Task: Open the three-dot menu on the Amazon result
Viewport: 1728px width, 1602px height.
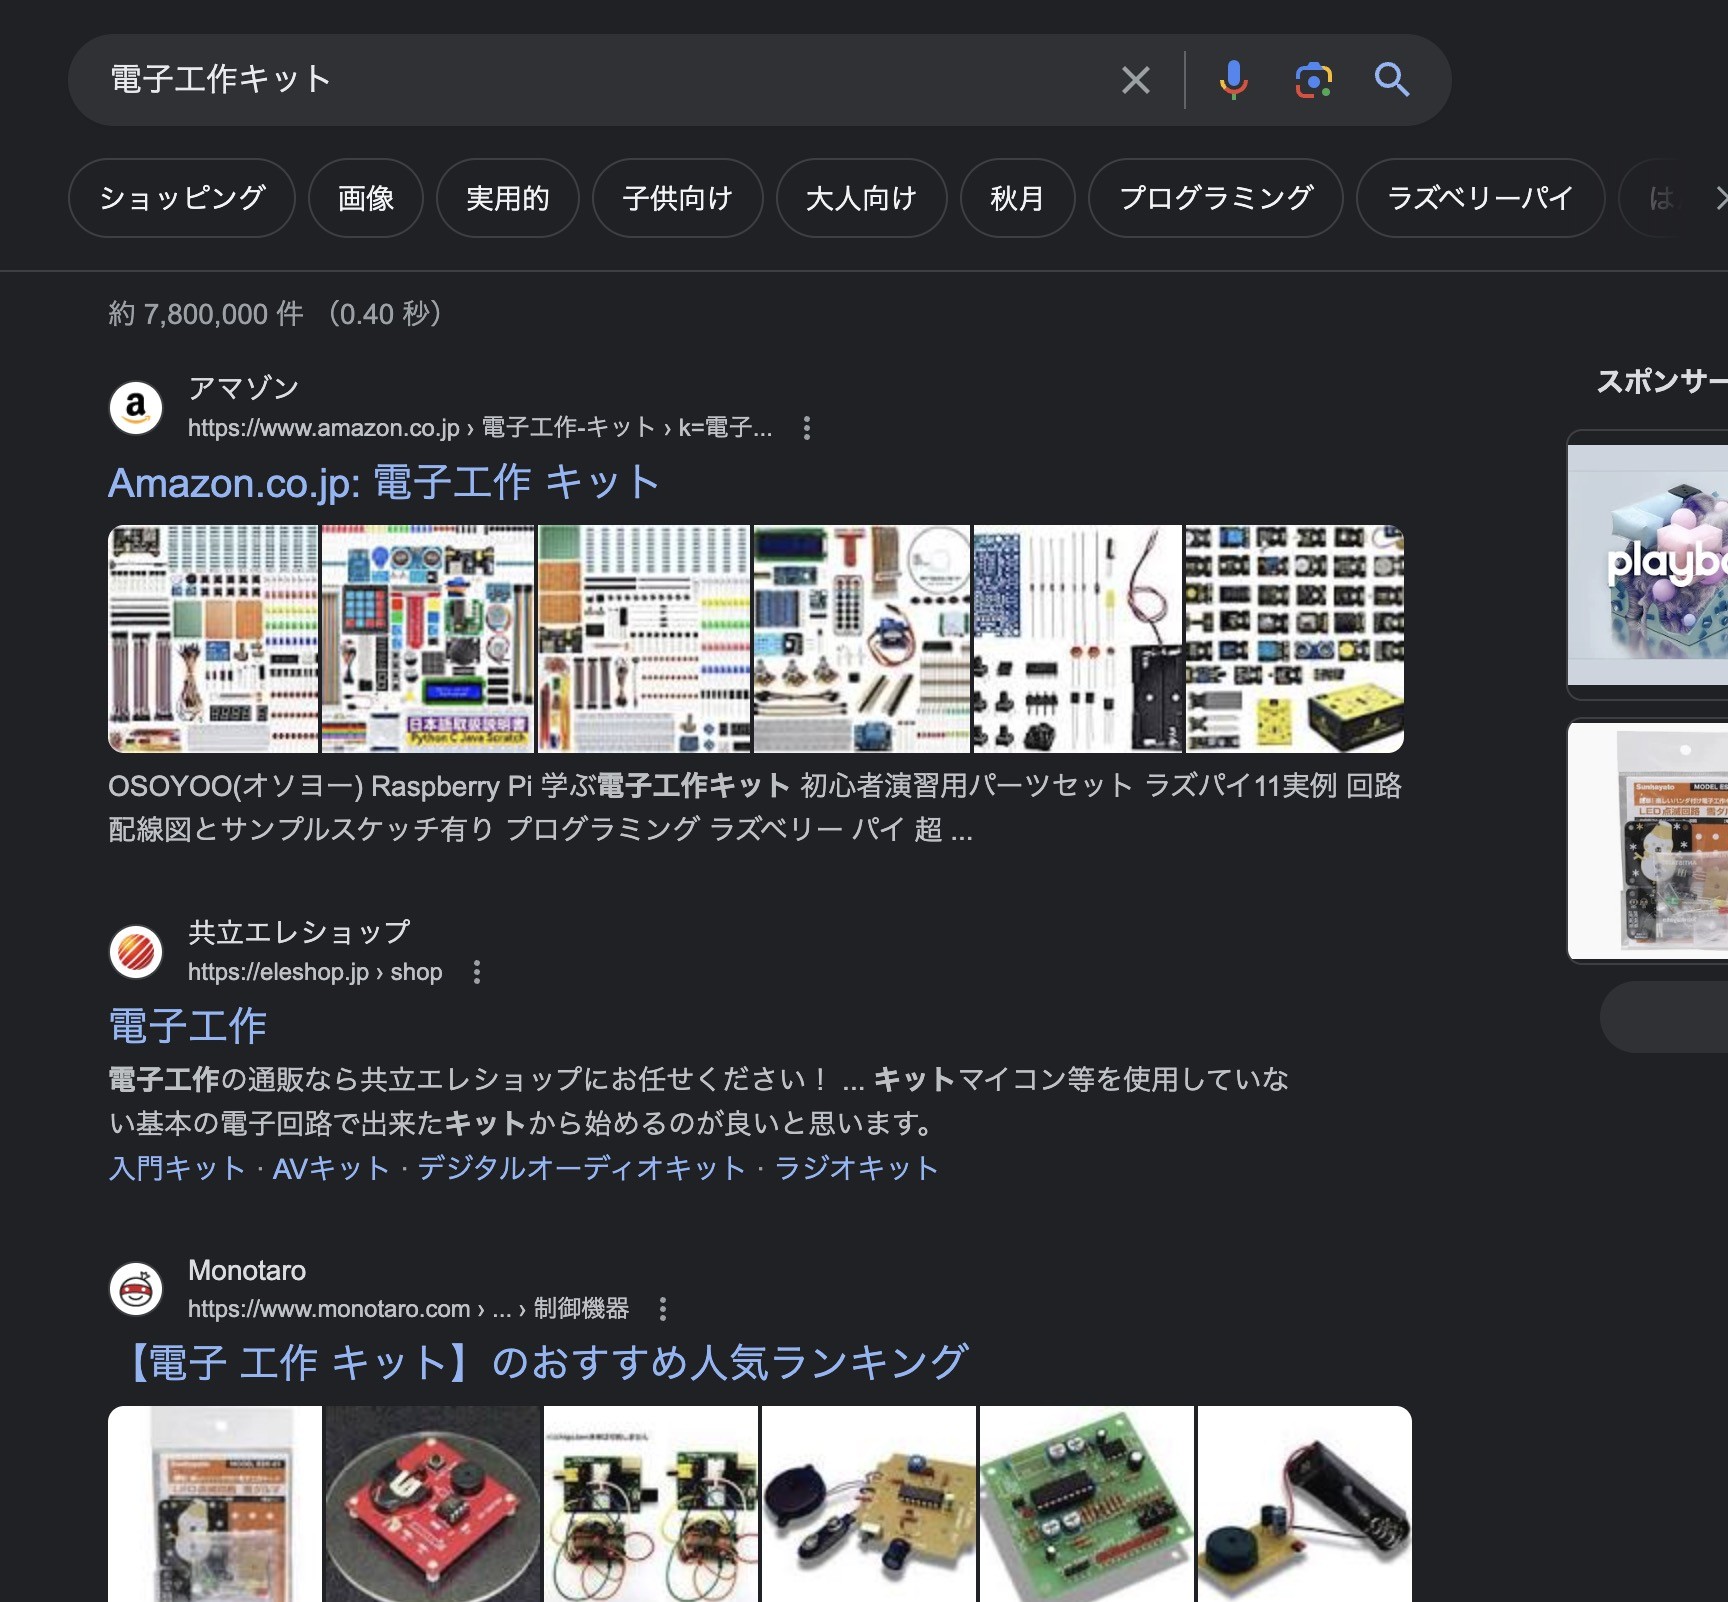Action: (806, 428)
